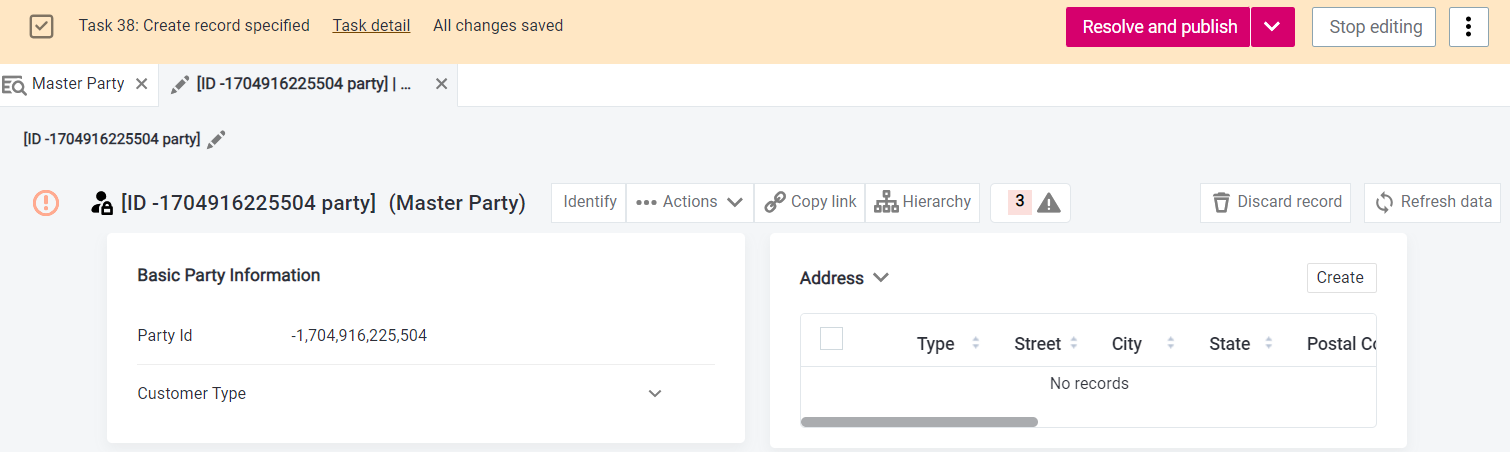Open the Hierarchy view
Screen dimensions: 1510x452
click(922, 202)
